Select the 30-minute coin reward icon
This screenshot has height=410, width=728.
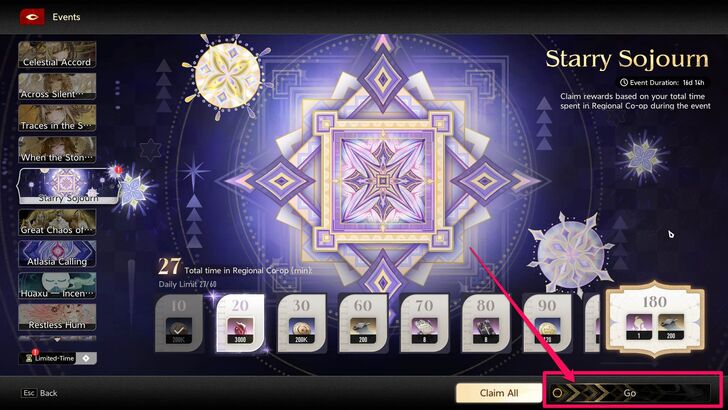pos(301,331)
